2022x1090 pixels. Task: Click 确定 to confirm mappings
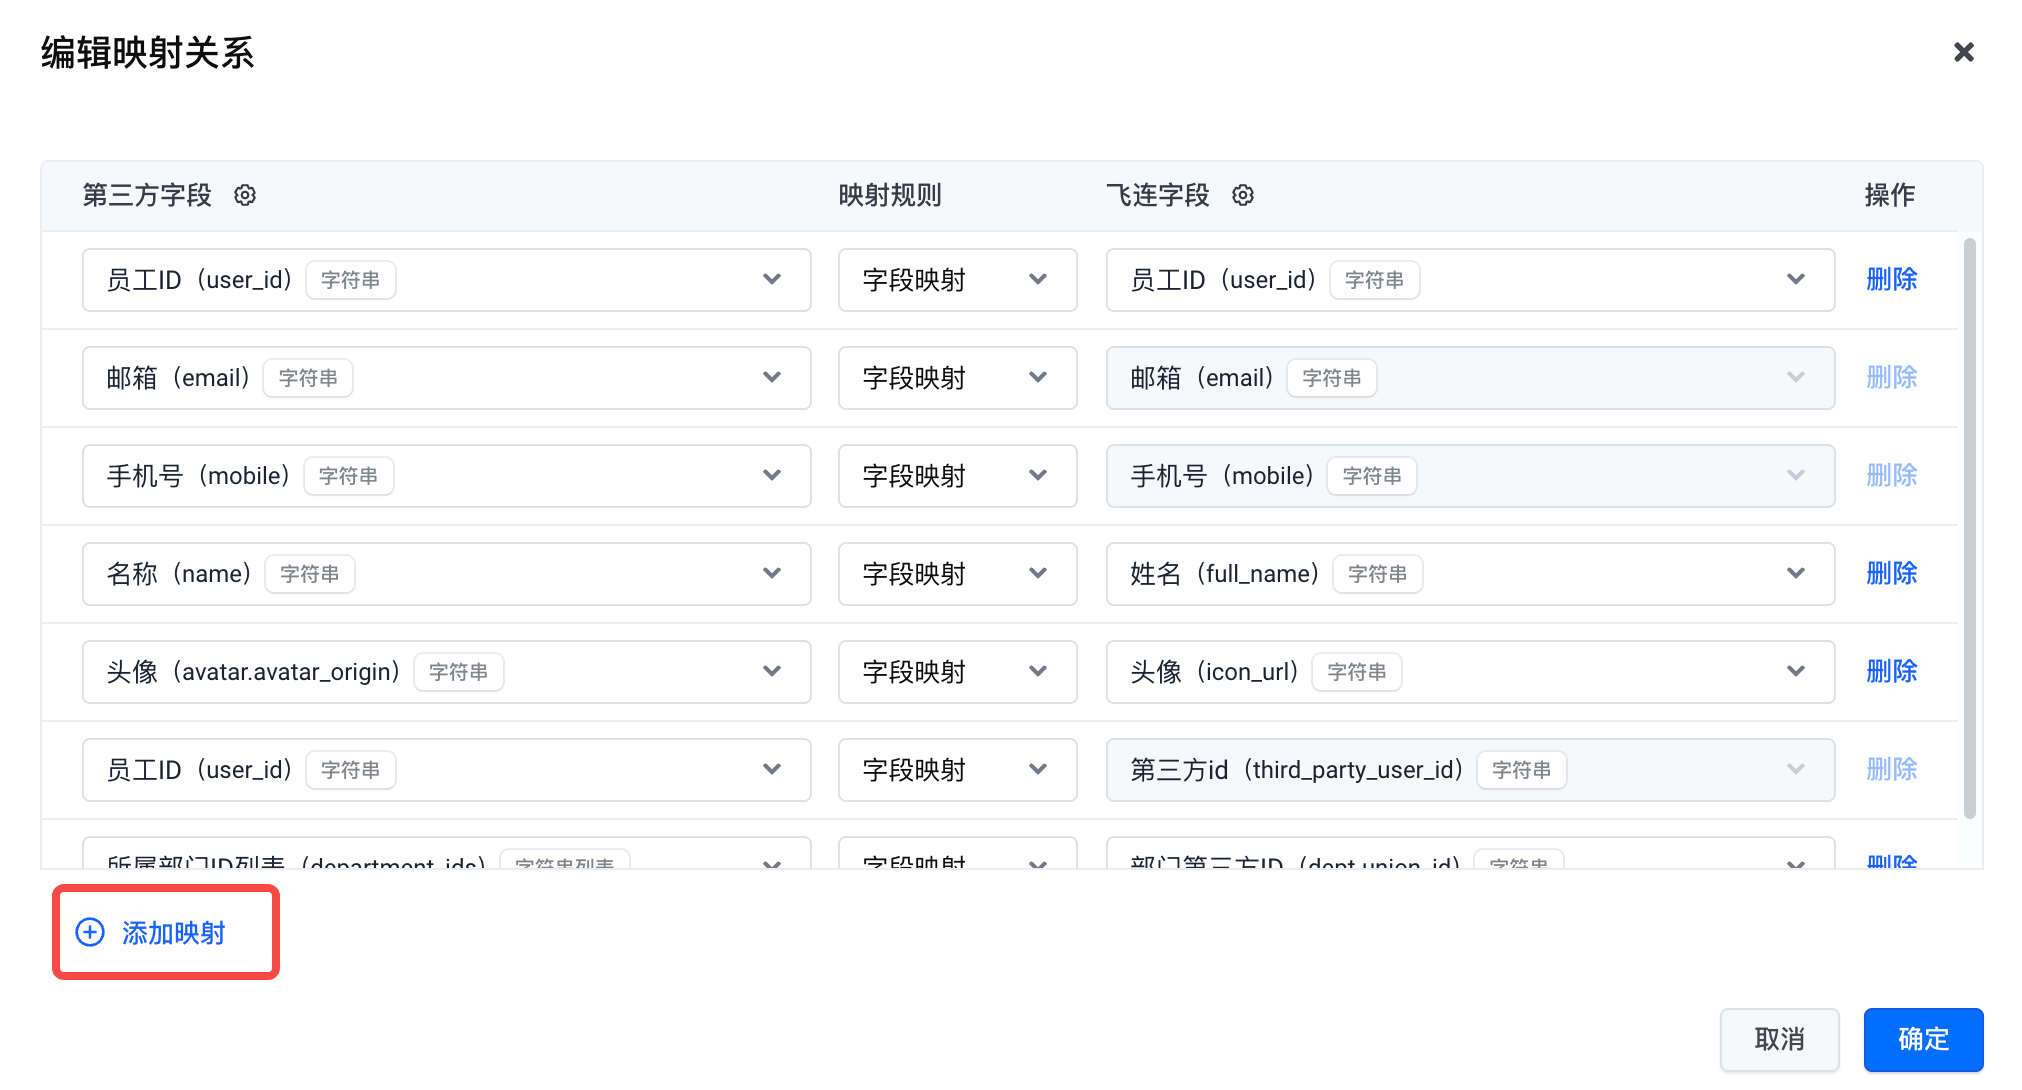pos(1922,1039)
